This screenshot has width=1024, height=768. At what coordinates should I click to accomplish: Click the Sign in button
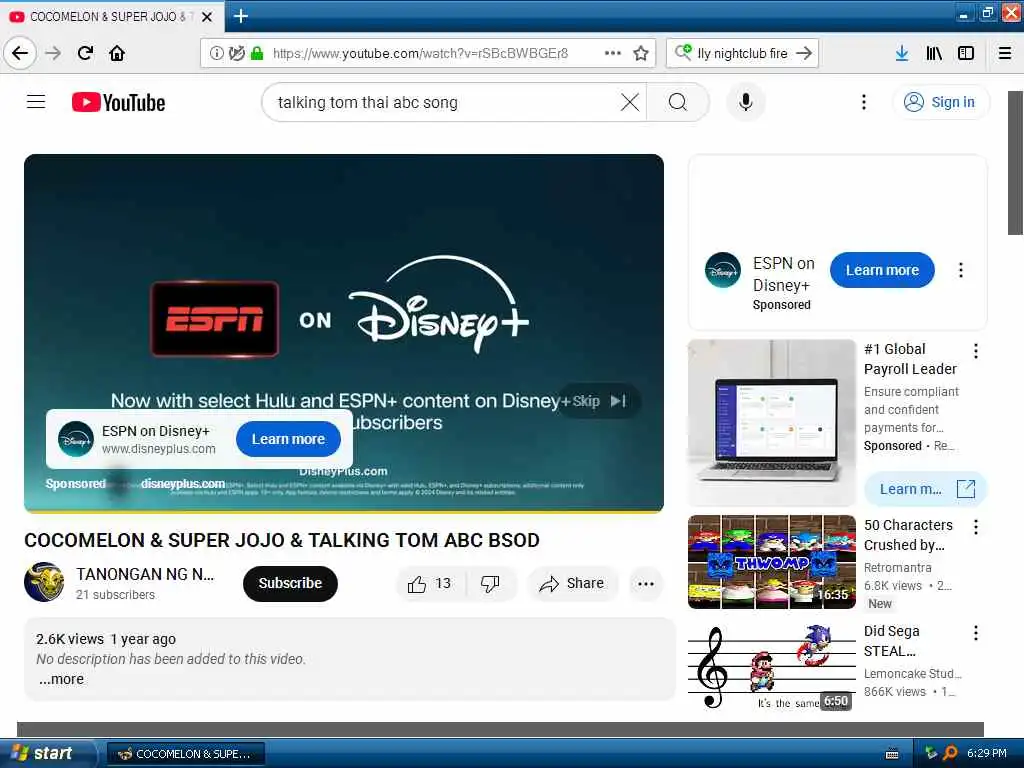pos(941,102)
